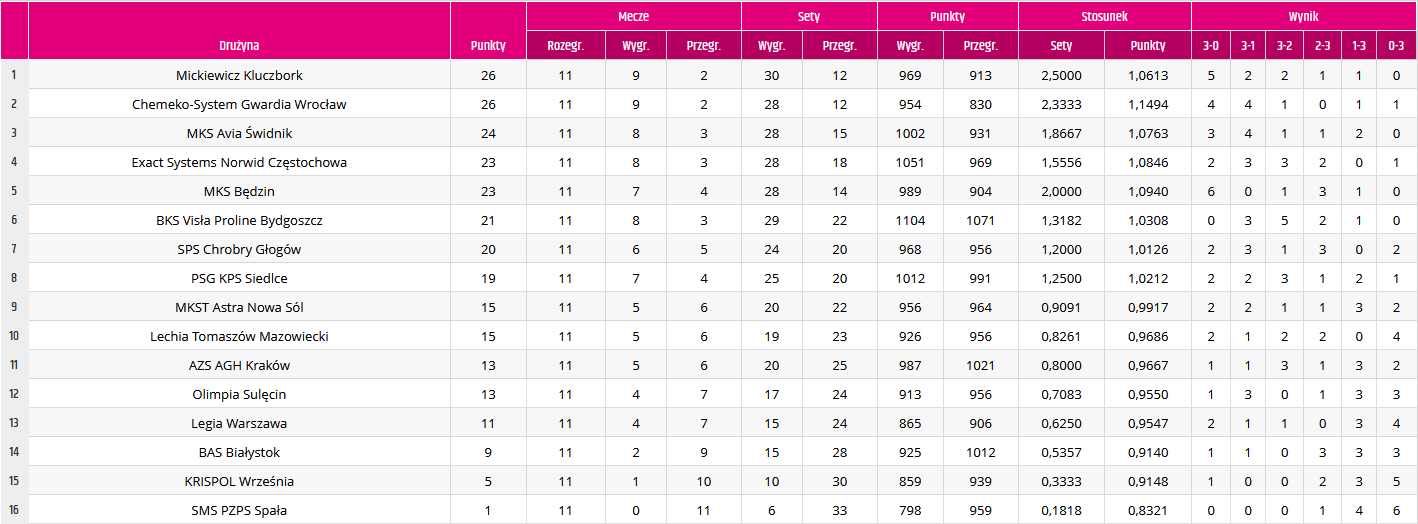Open Chemeko-System Gwardia Wrocław team
1418x524 pixels.
[x=239, y=104]
